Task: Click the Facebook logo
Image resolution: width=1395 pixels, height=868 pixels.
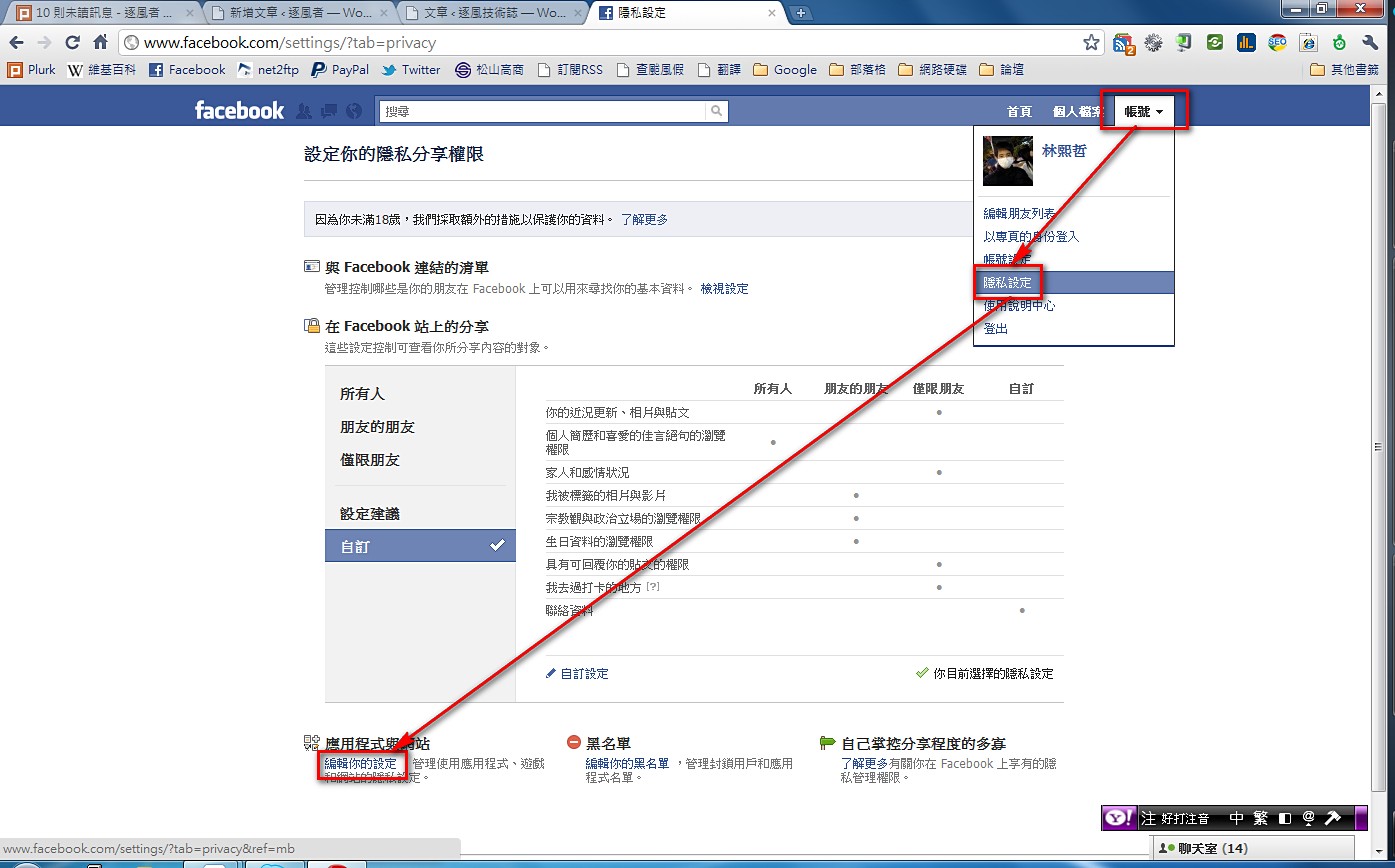Action: tap(239, 110)
